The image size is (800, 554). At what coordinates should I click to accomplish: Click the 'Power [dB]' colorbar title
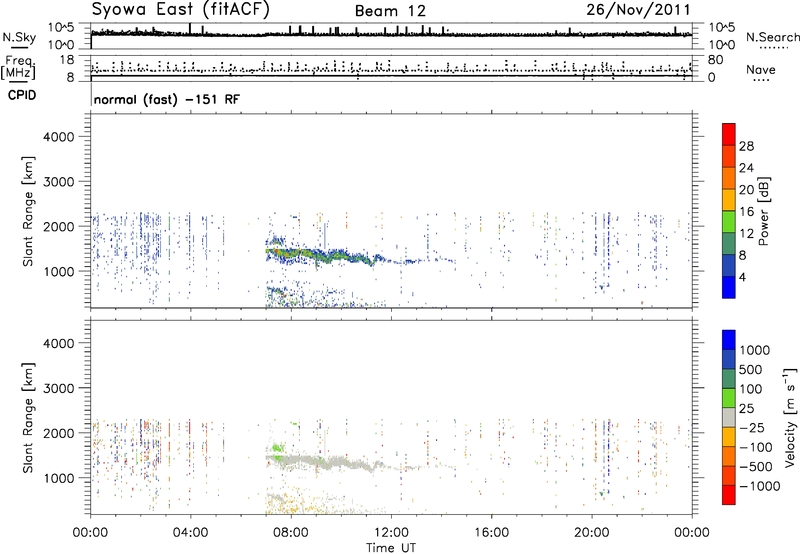tap(764, 211)
